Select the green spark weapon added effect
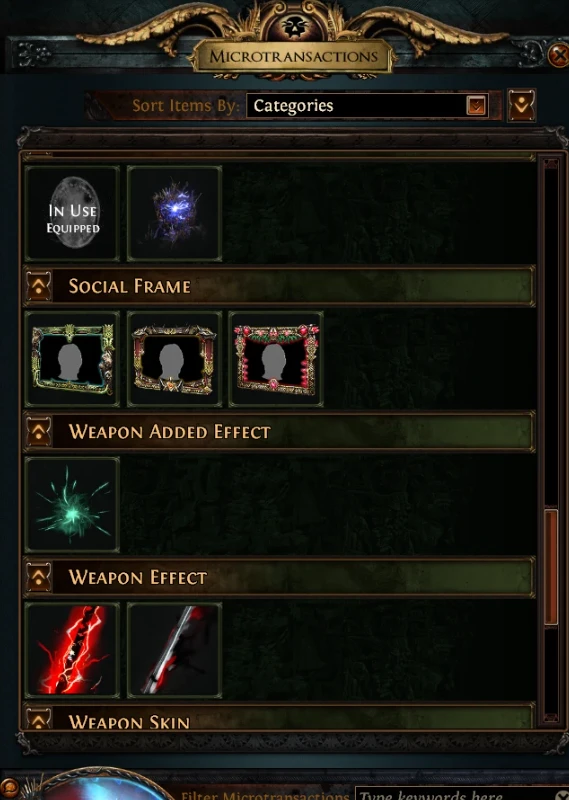 point(72,505)
